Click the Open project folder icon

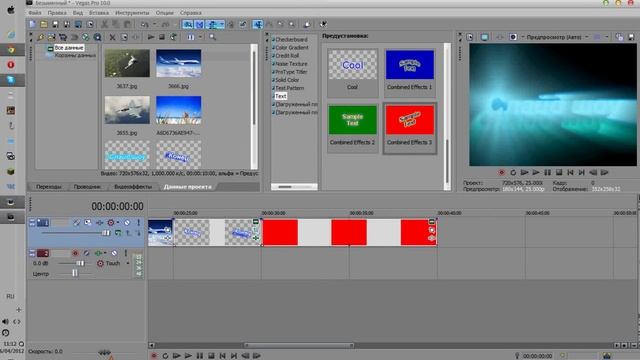click(x=44, y=24)
